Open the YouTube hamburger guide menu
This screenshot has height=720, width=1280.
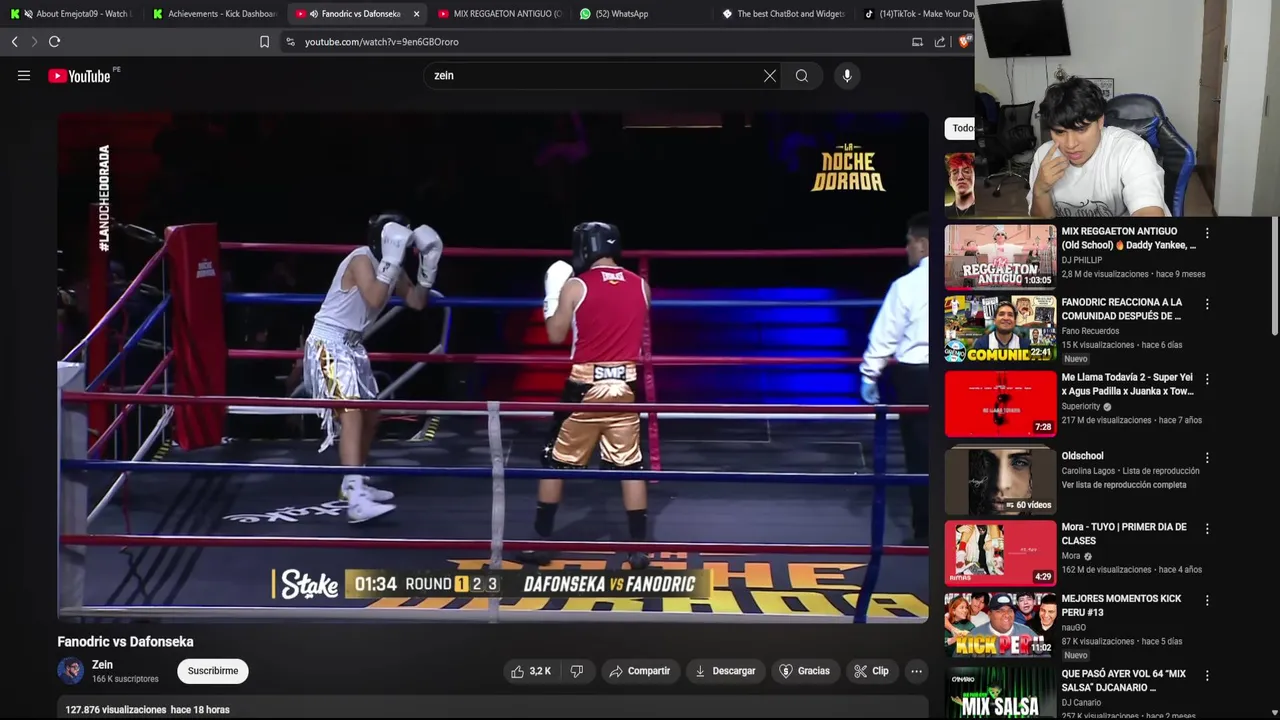24,76
